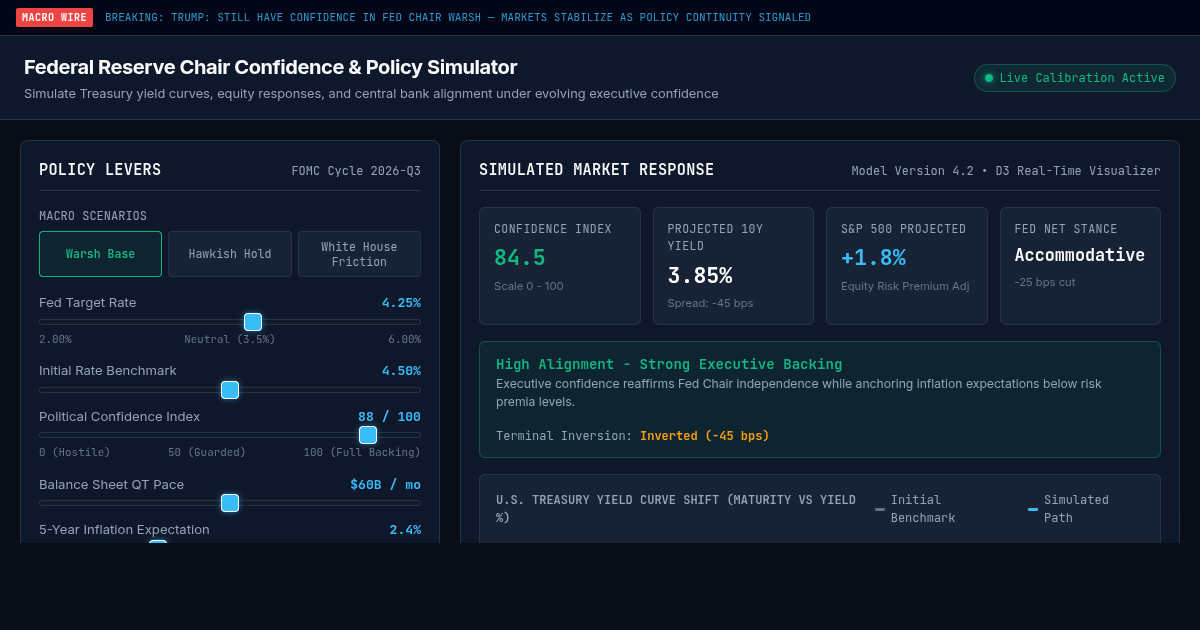1200x630 pixels.
Task: Click the -25 bps cut text
Action: (x=1045, y=282)
